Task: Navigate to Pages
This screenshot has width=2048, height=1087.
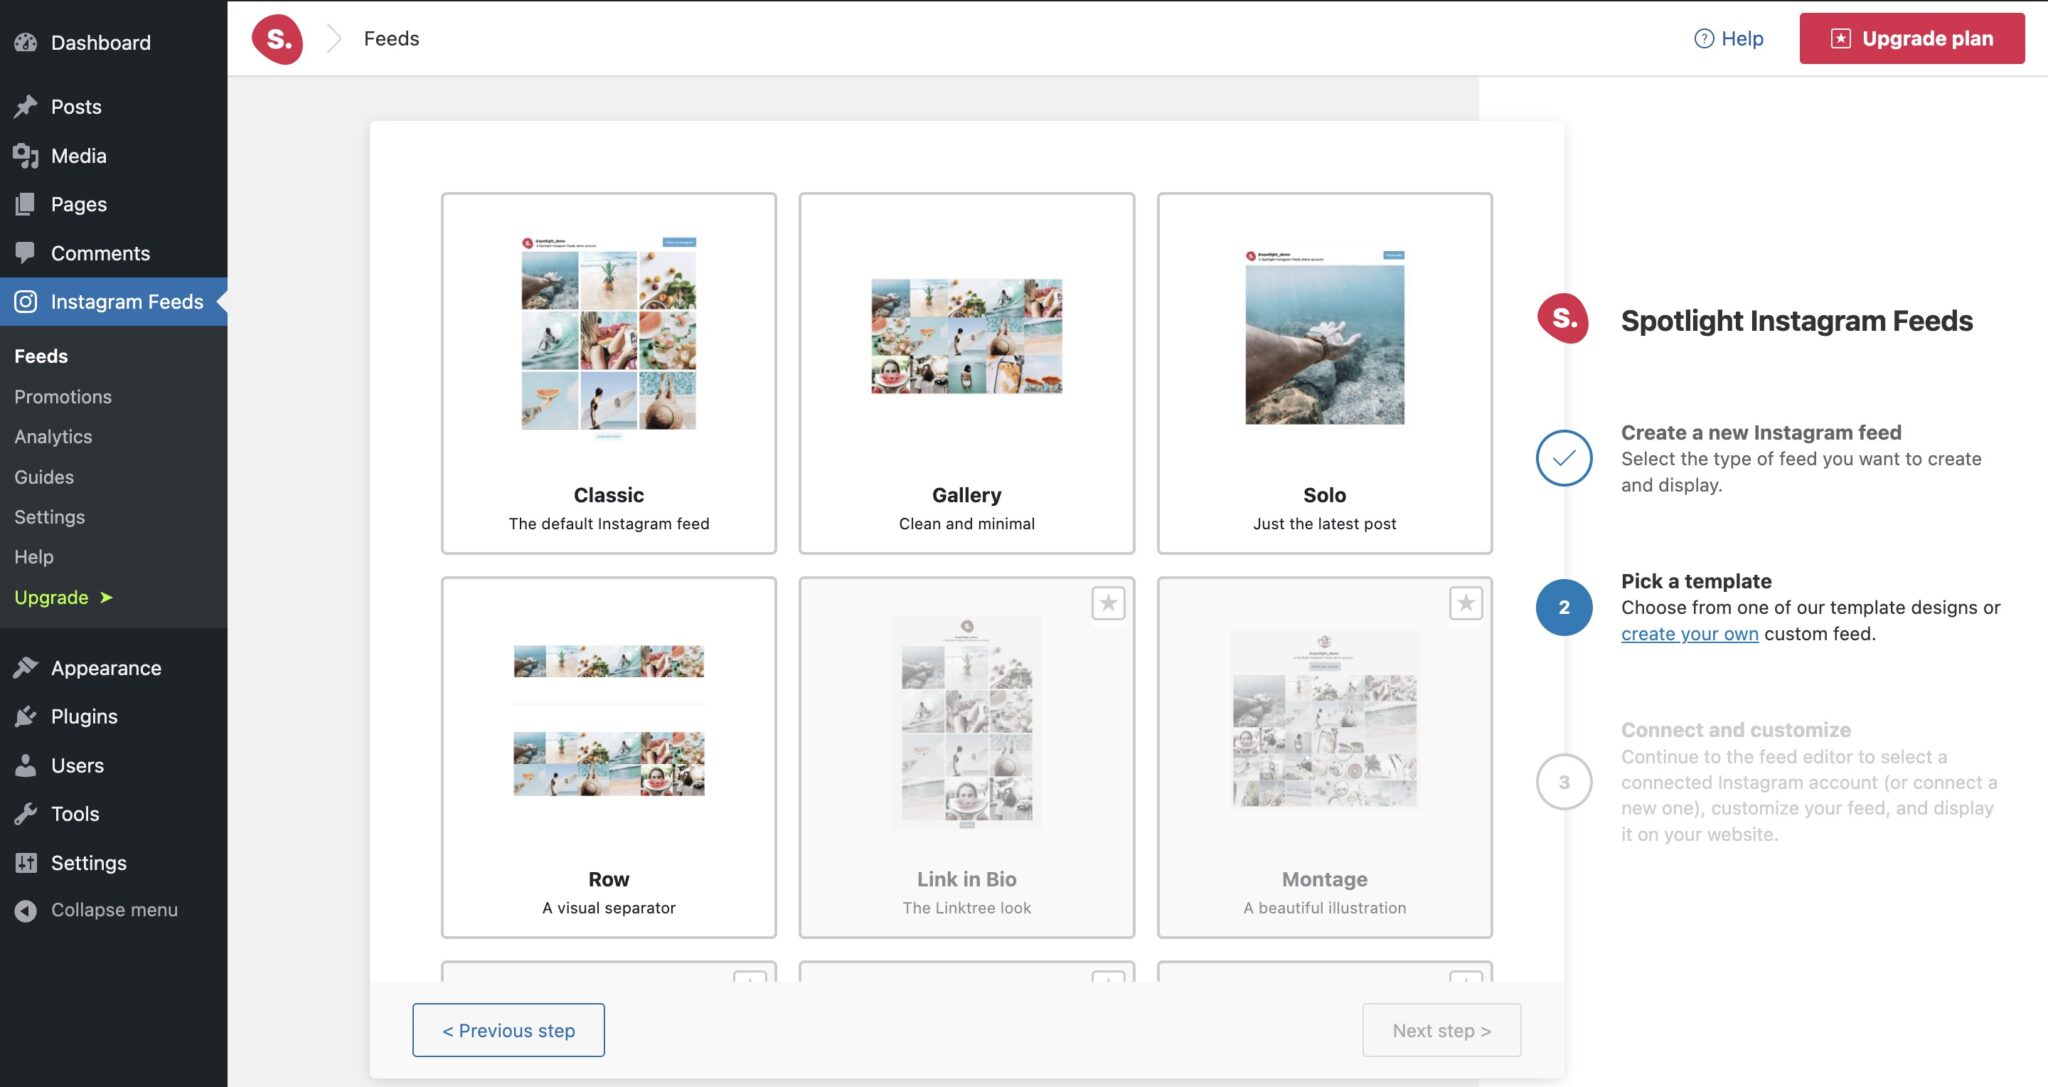Action: point(113,204)
